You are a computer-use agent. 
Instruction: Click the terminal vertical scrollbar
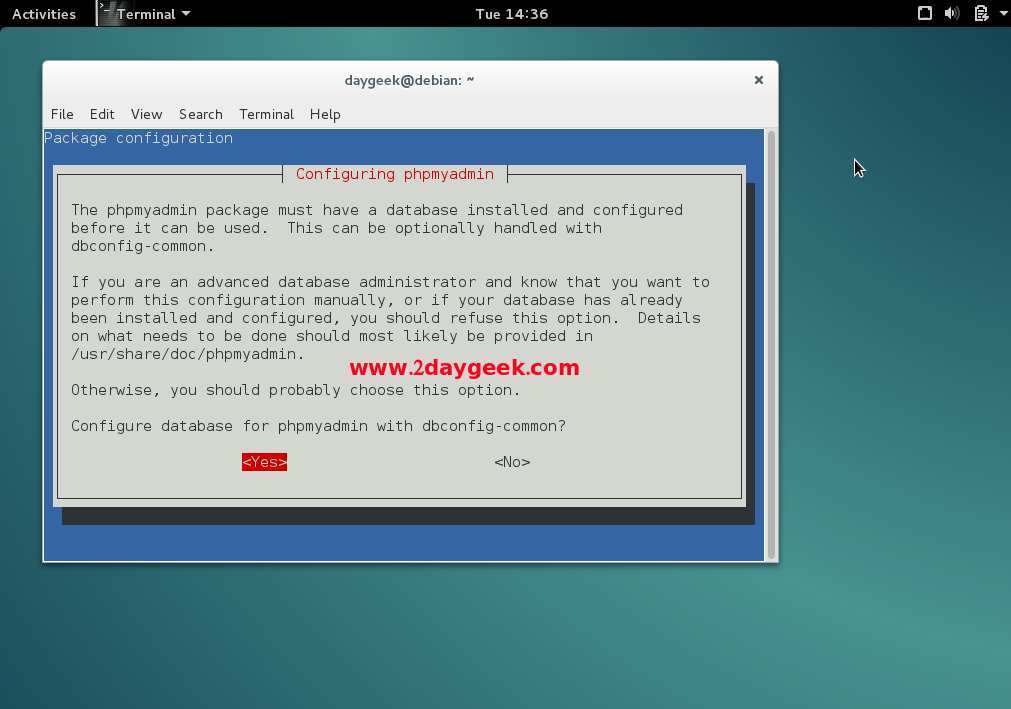[771, 345]
